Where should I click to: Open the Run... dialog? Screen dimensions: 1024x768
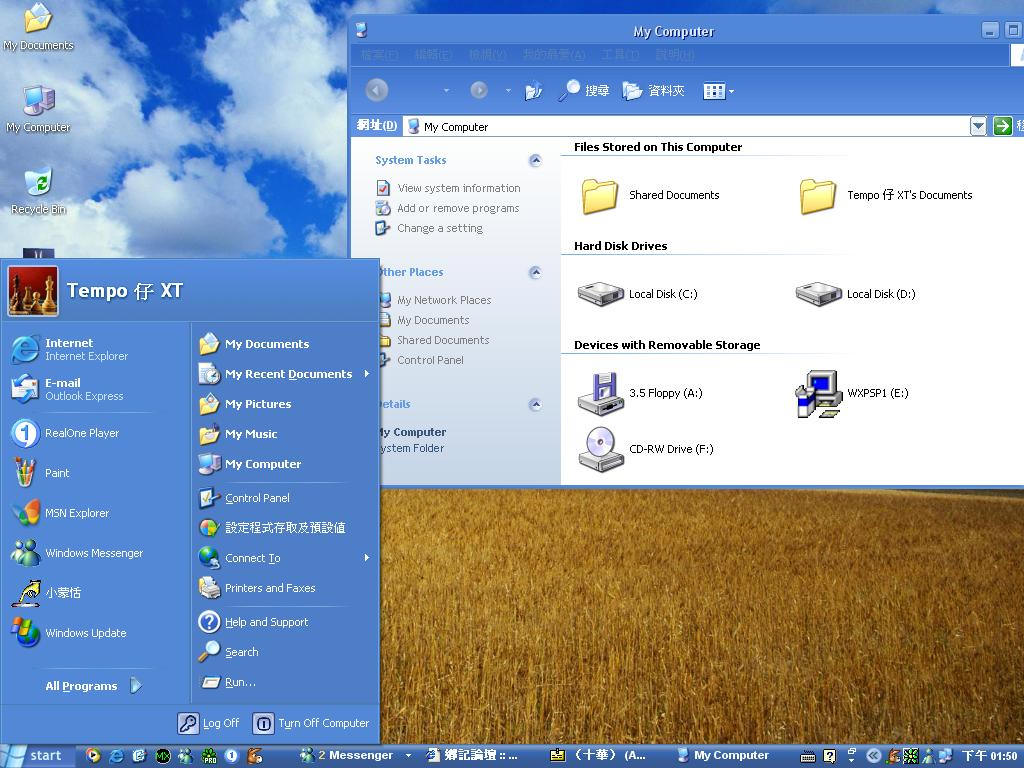[228, 682]
